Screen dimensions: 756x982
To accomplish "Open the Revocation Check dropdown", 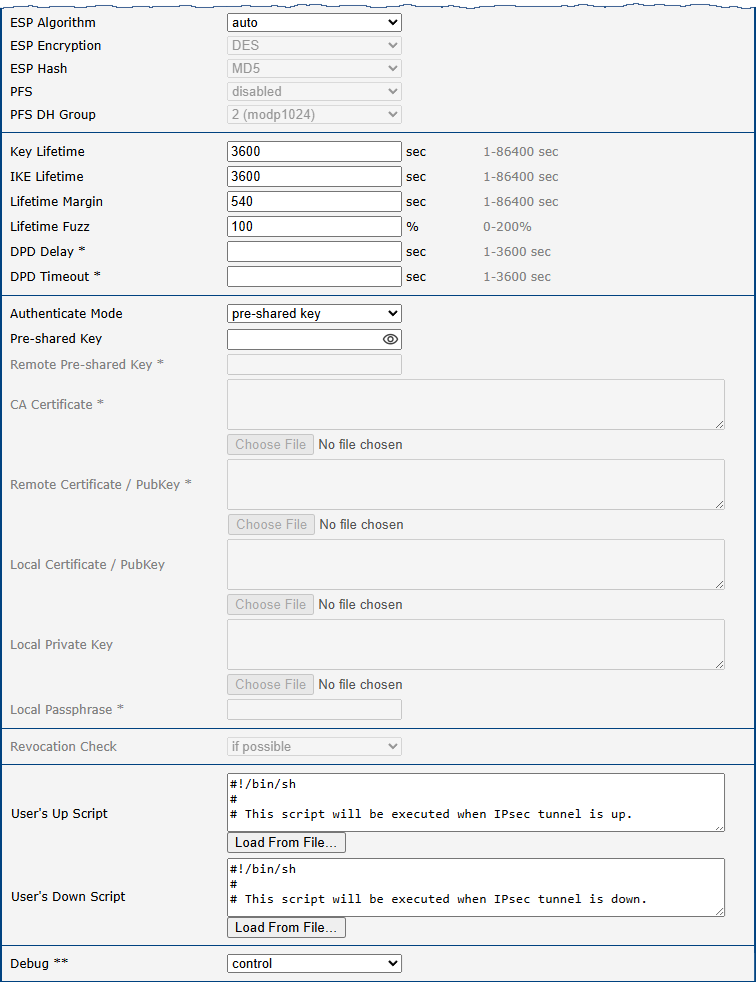I will click(314, 747).
